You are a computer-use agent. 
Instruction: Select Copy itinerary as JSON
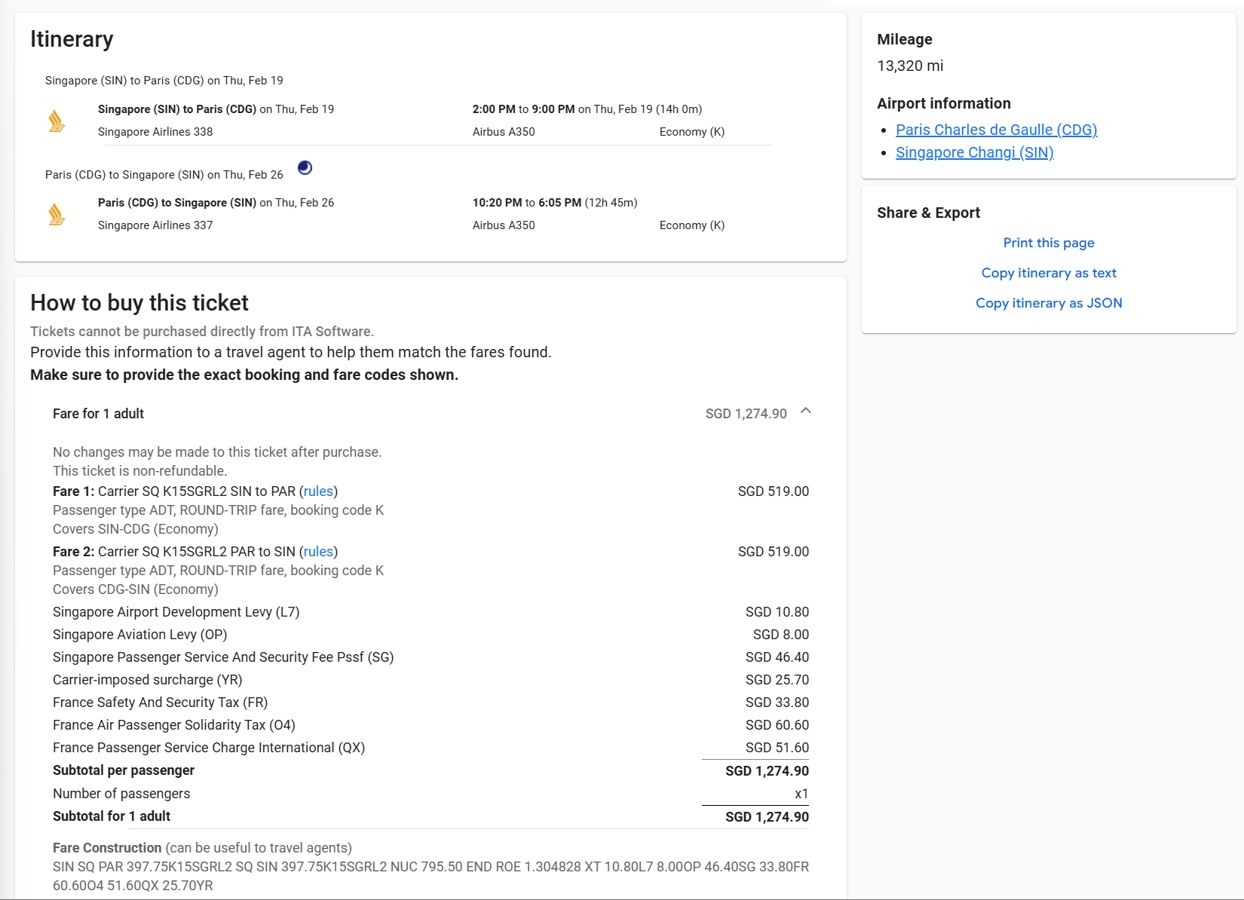coord(1048,303)
